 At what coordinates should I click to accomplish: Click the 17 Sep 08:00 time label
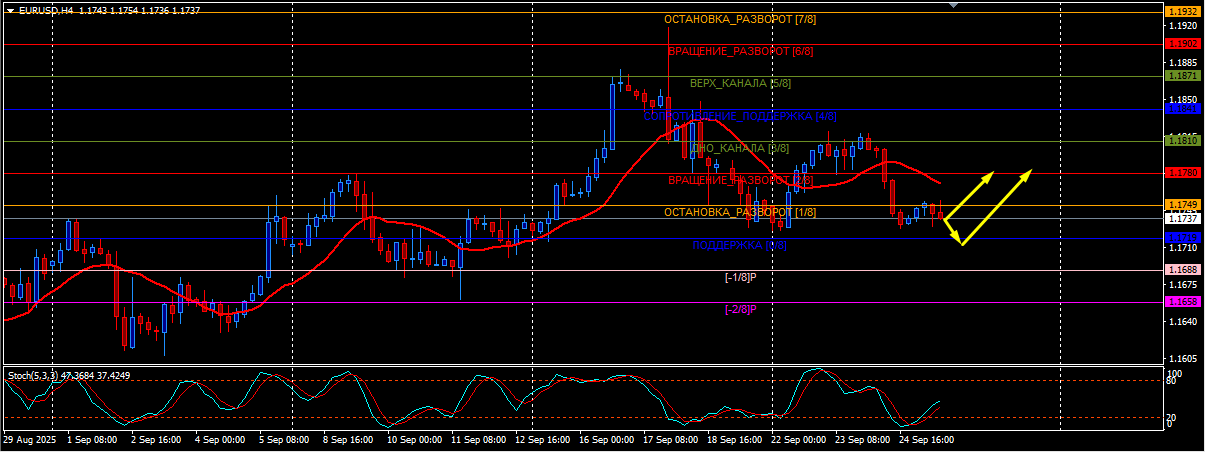(x=670, y=439)
